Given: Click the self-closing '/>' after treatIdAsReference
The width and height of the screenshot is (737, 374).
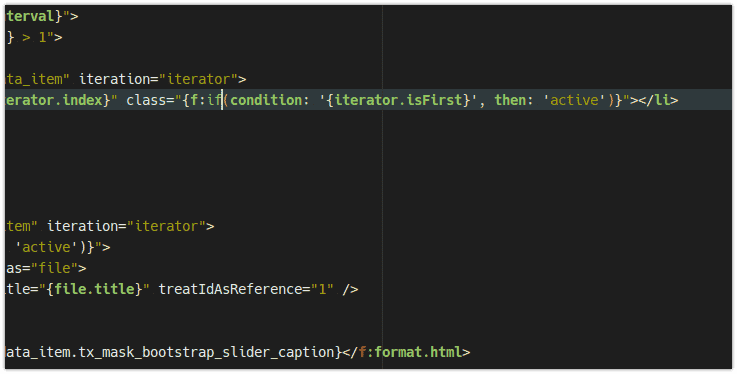Looking at the screenshot, I should pyautogui.click(x=350, y=289).
